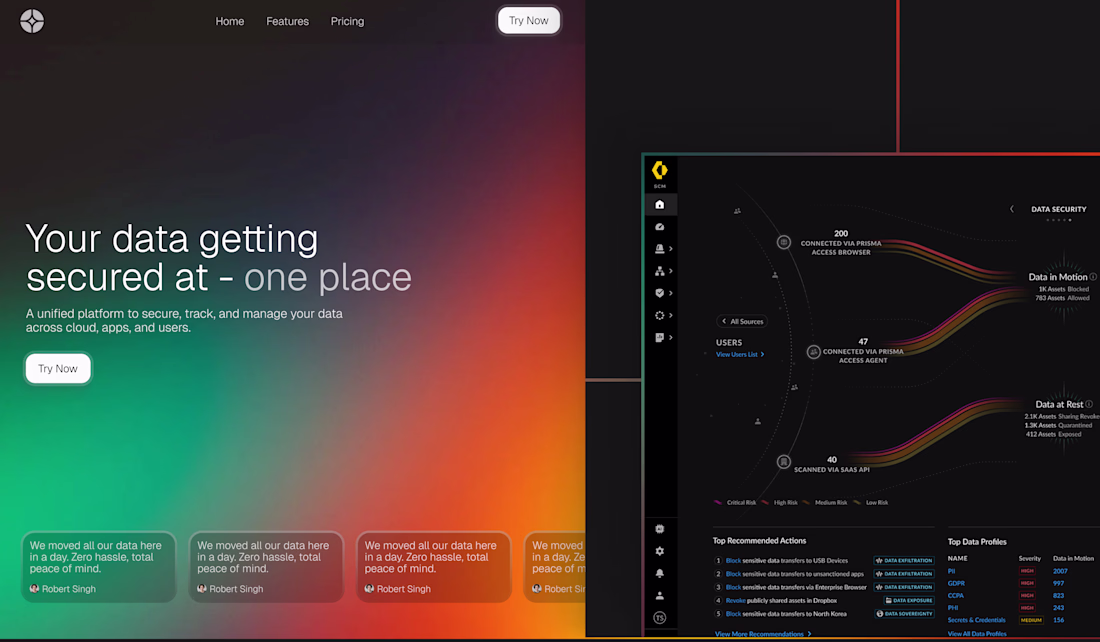Click the Prisma Access Browser node icon

point(784,242)
